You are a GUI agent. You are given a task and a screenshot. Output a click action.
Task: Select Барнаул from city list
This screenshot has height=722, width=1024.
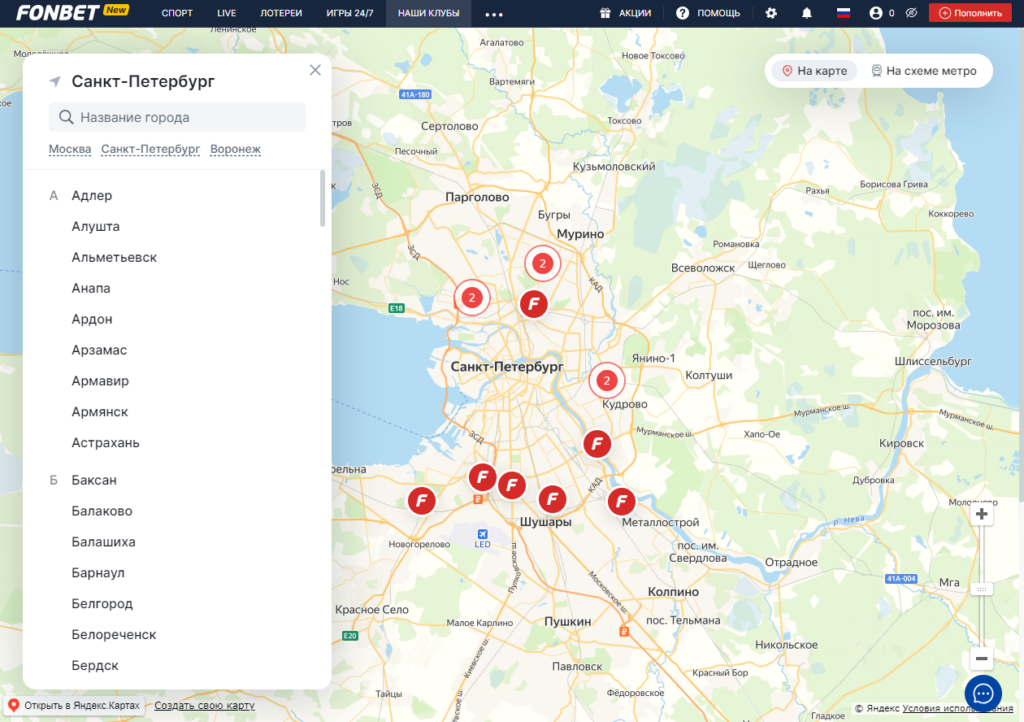point(98,573)
